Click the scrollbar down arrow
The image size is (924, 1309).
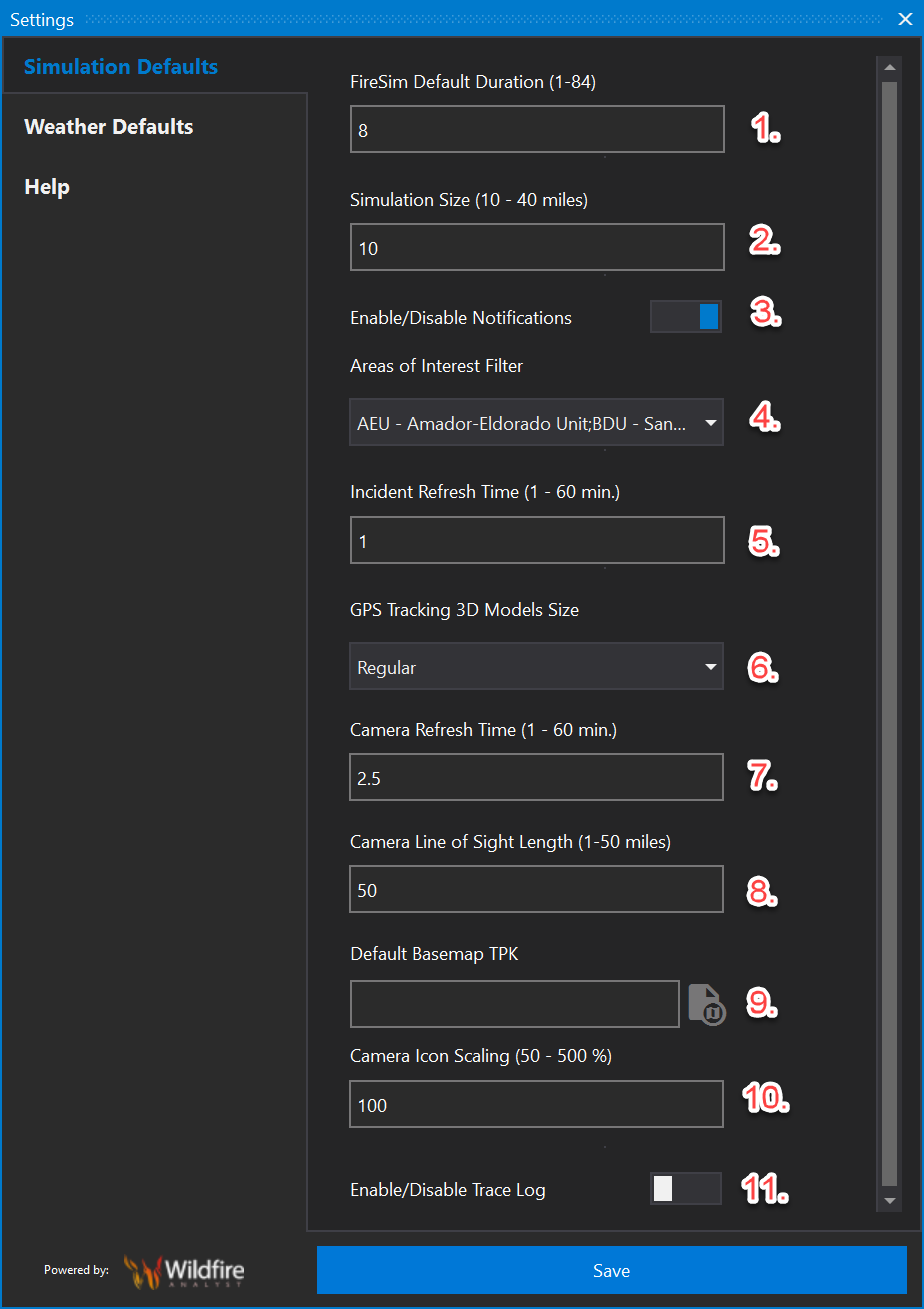coord(889,1200)
